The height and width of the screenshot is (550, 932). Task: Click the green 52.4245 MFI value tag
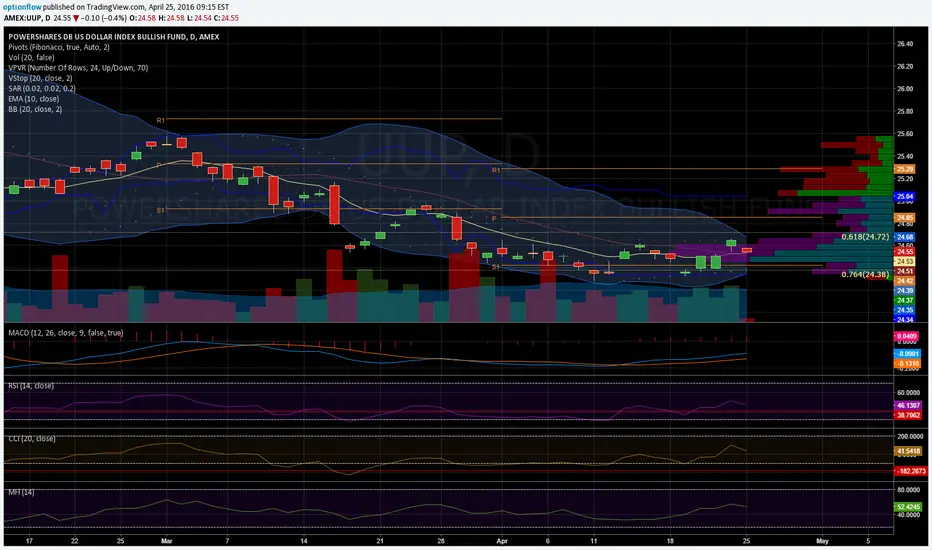tap(908, 507)
